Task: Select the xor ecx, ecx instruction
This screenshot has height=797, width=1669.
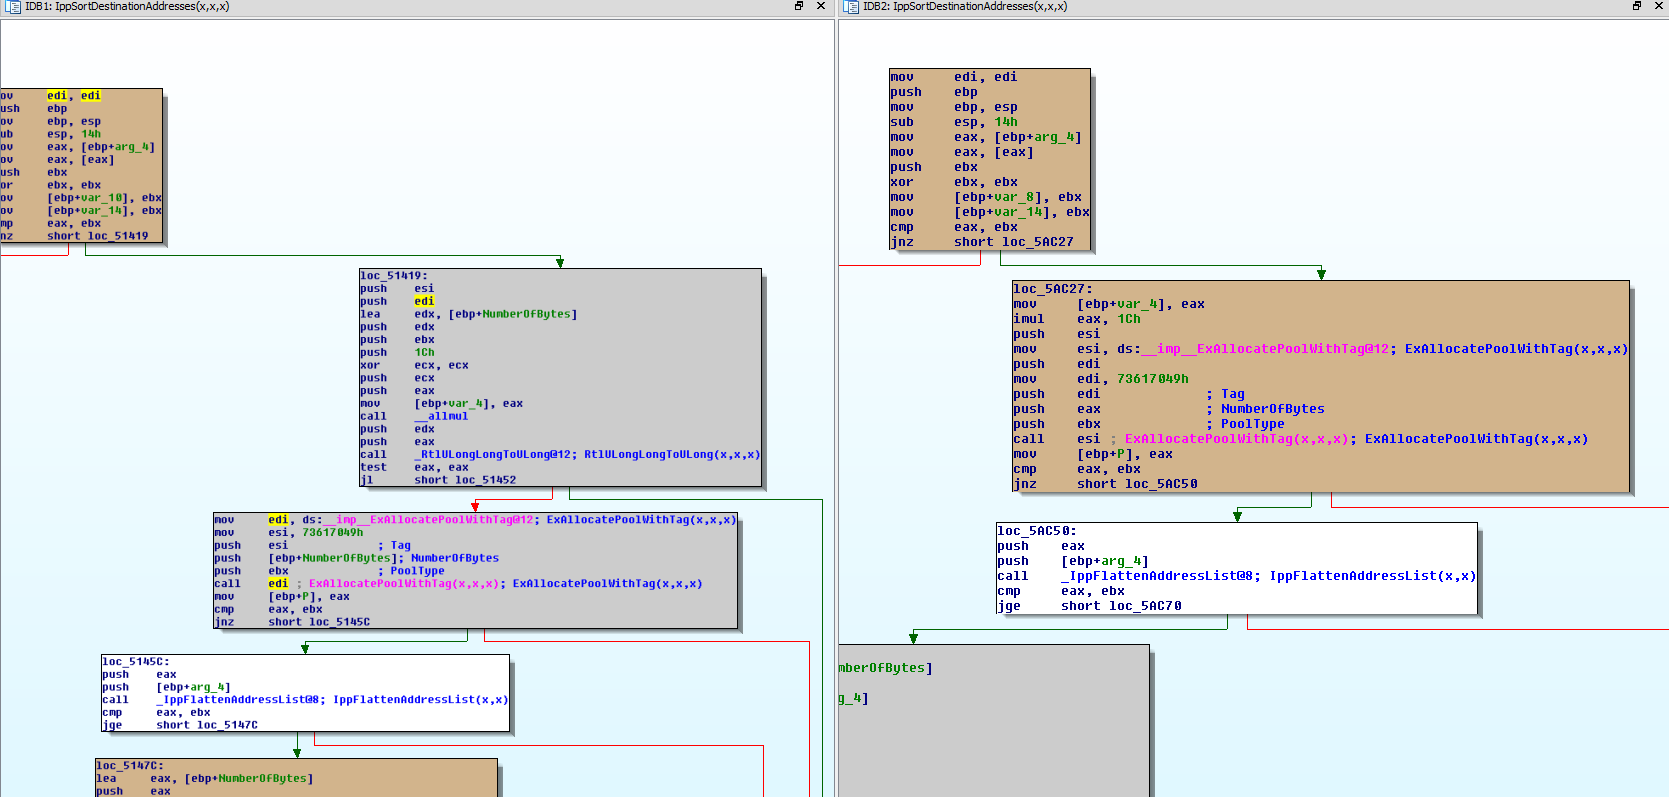Action: point(414,366)
